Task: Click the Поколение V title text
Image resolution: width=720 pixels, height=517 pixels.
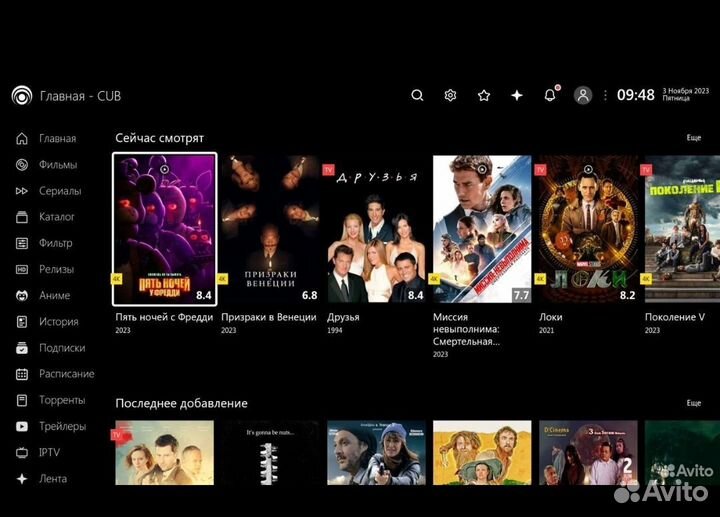Action: pos(675,317)
